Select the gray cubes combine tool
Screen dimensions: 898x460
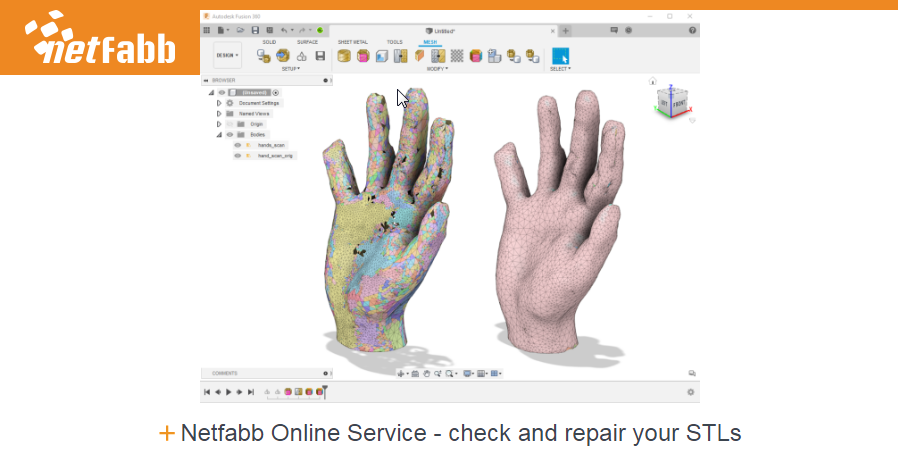[495, 56]
